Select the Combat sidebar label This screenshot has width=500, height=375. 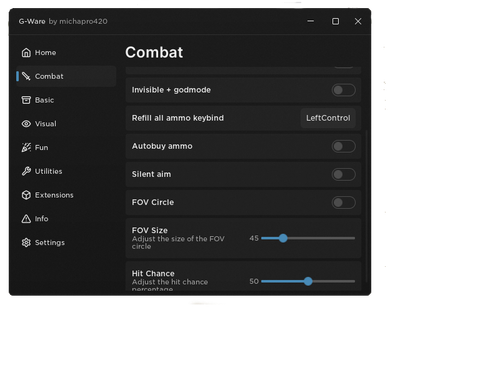[x=49, y=76]
